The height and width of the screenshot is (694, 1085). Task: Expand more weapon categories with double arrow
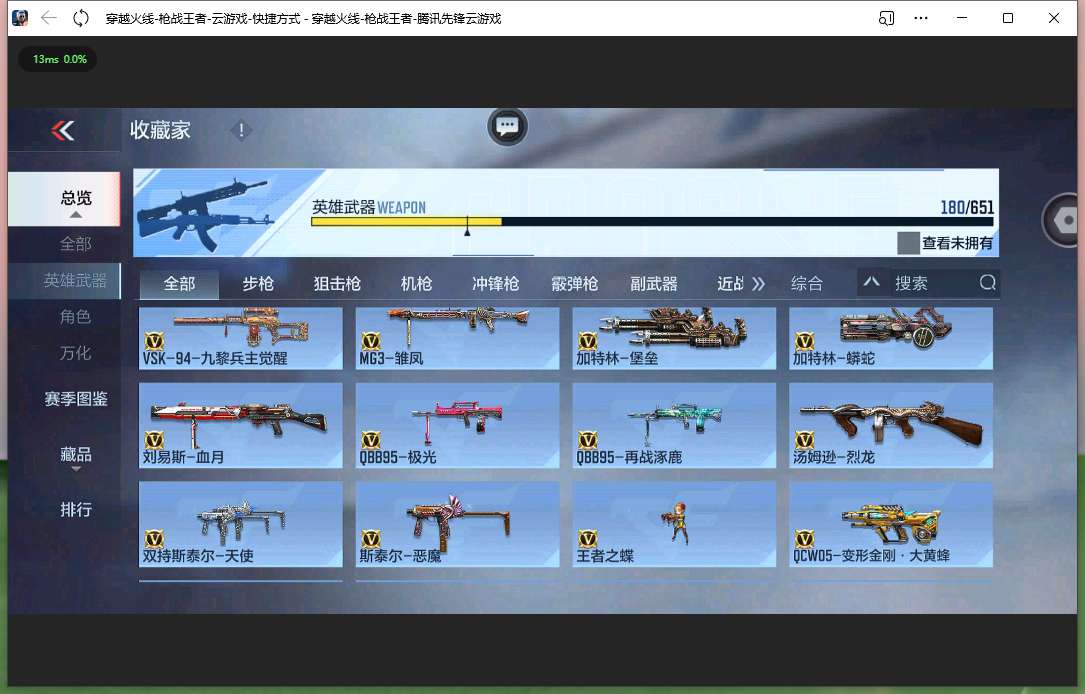pyautogui.click(x=758, y=284)
